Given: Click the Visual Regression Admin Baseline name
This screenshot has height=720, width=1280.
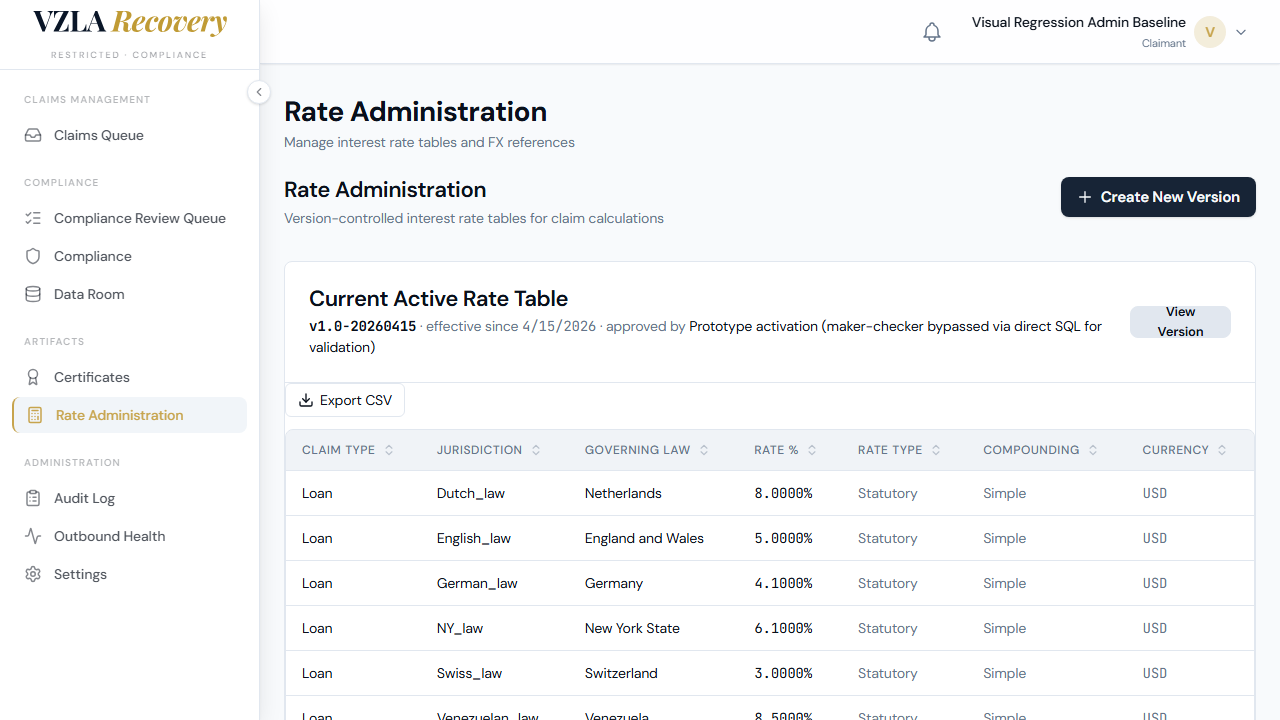Looking at the screenshot, I should [1079, 22].
